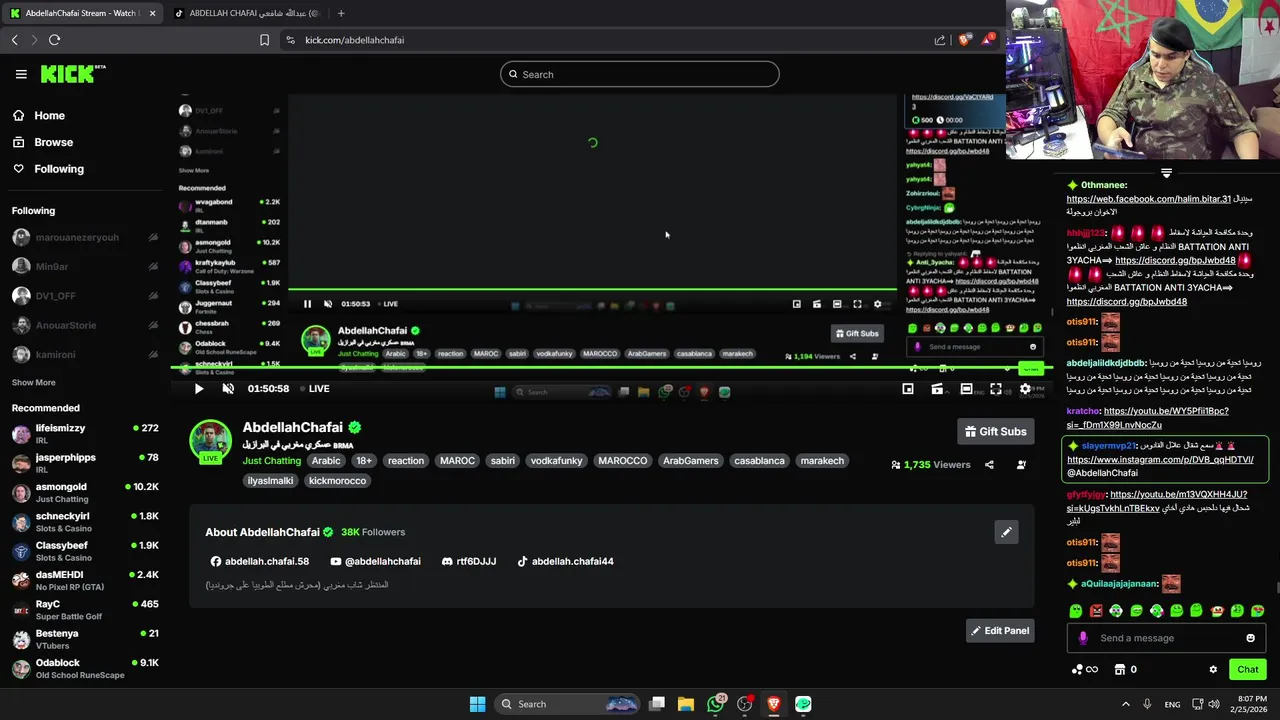Play the stream

pyautogui.click(x=198, y=389)
